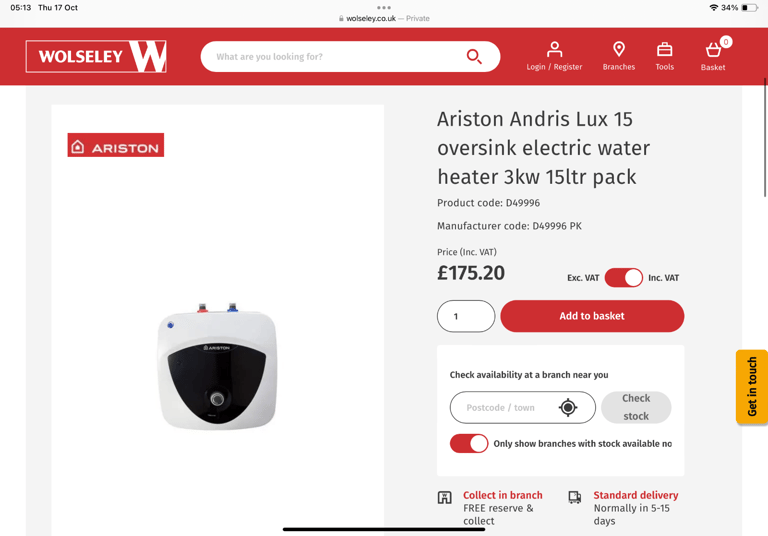Open Branches location pin icon
Screen dimensions: 768x536
click(x=619, y=49)
